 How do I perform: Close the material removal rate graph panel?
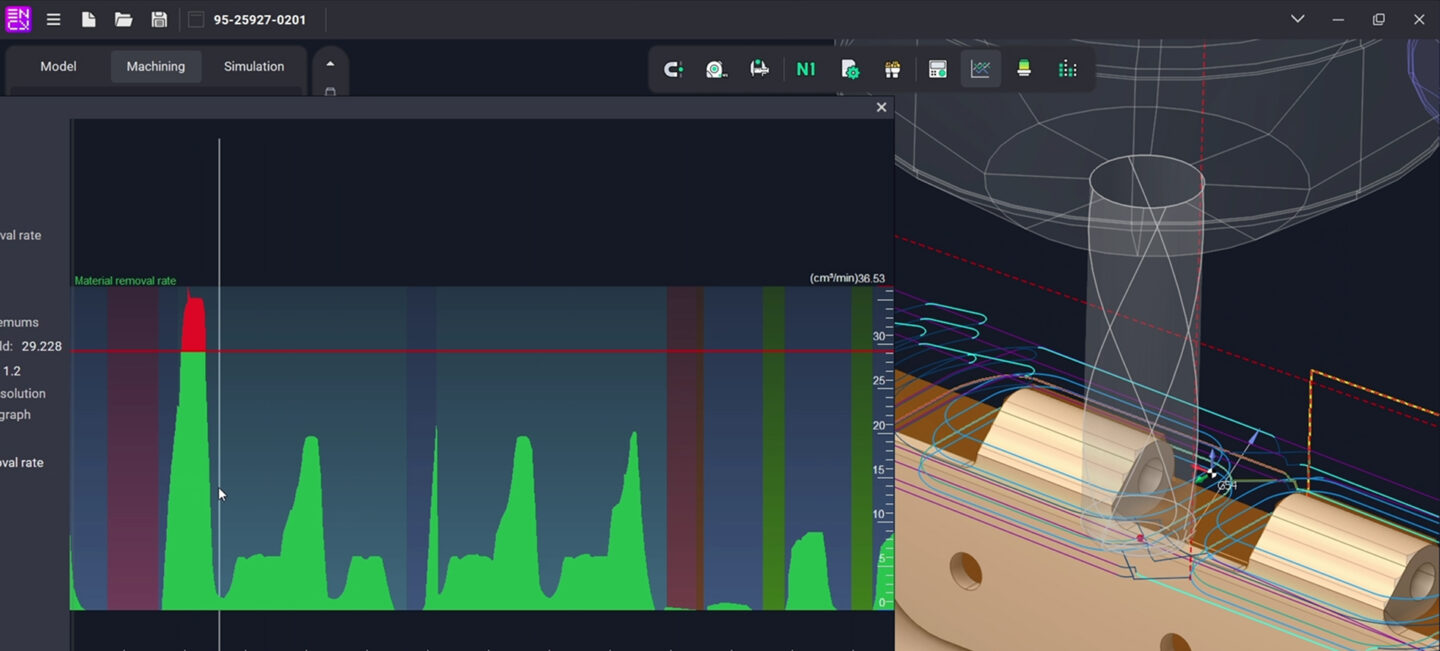[881, 107]
